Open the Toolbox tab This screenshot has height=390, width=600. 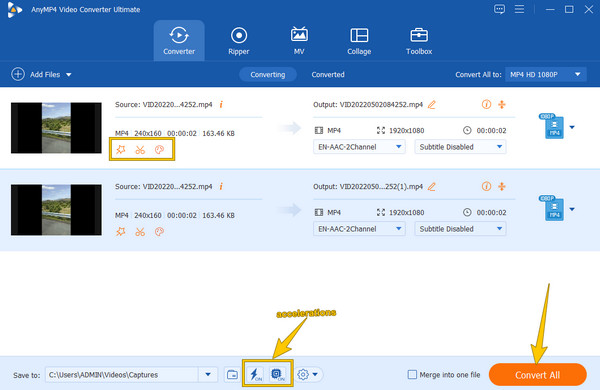pyautogui.click(x=419, y=41)
